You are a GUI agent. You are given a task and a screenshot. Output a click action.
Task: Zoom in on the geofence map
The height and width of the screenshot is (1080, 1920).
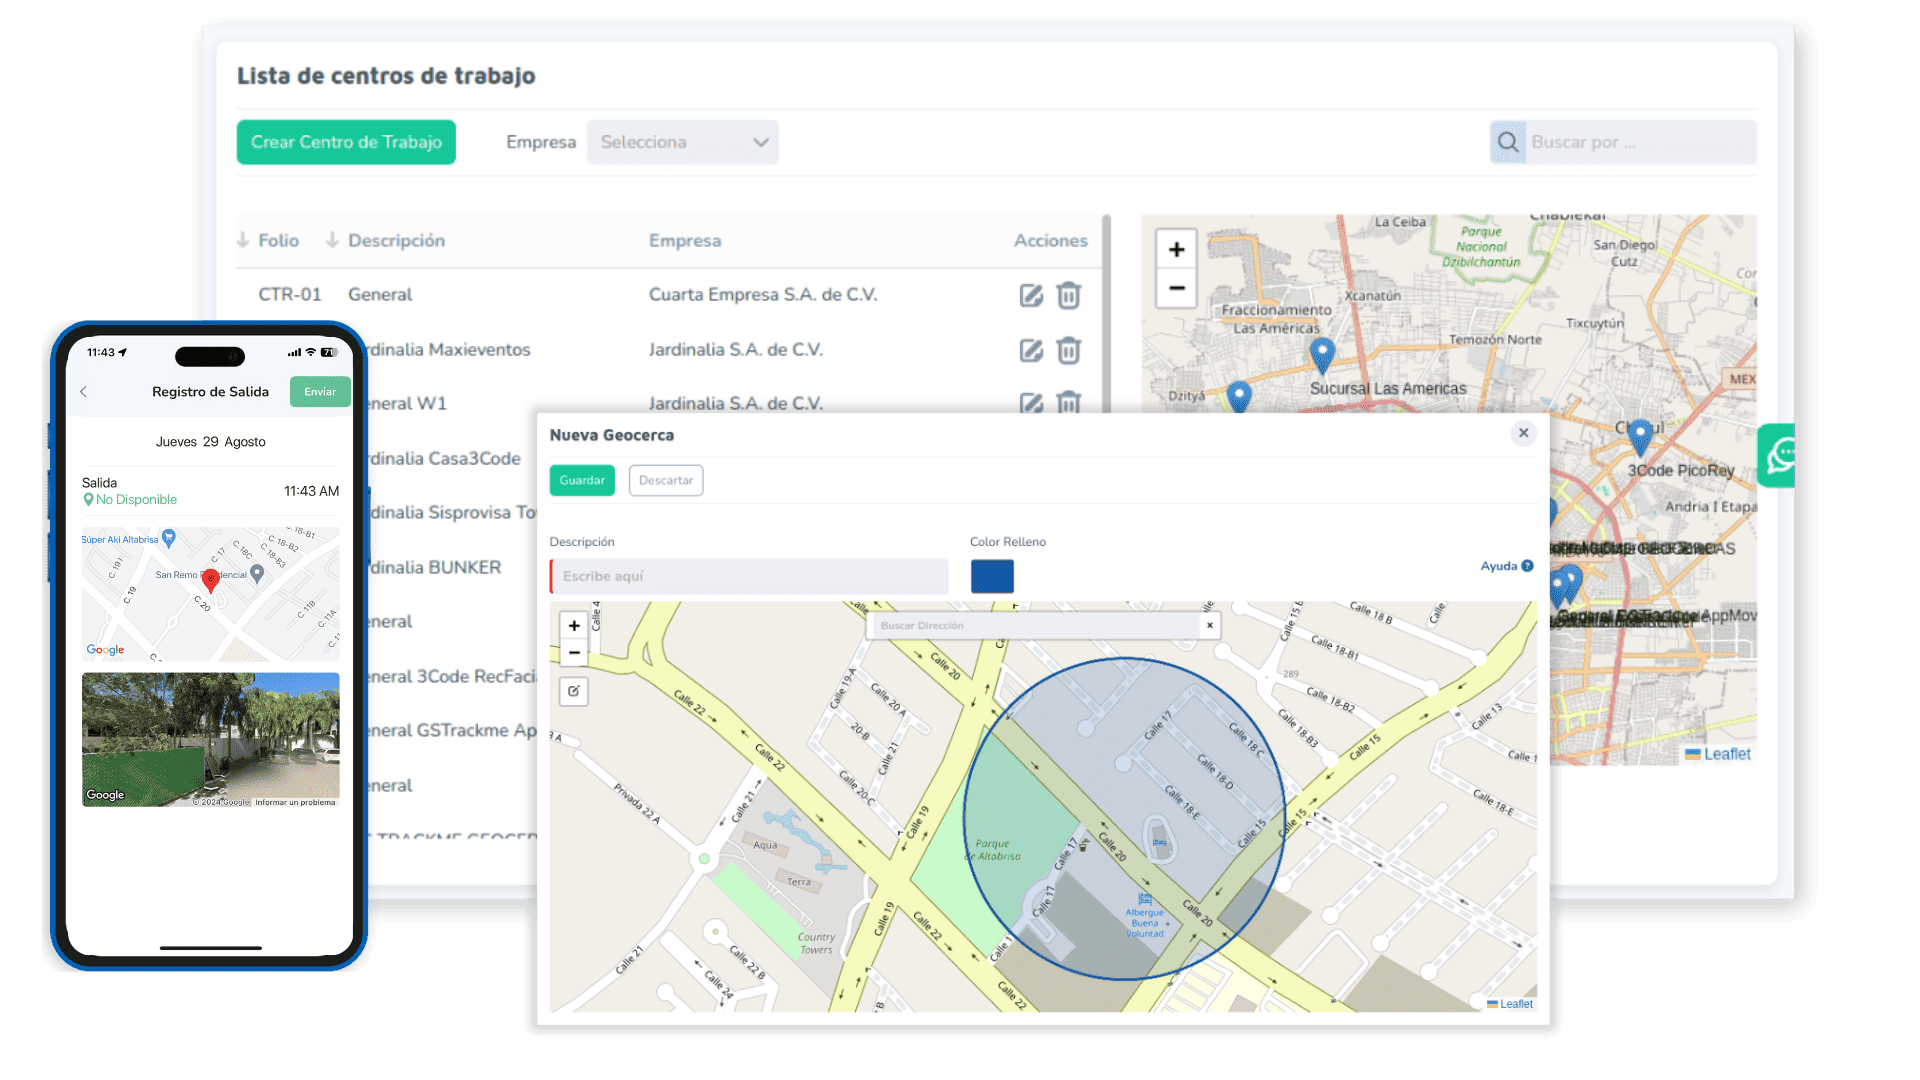pos(574,626)
